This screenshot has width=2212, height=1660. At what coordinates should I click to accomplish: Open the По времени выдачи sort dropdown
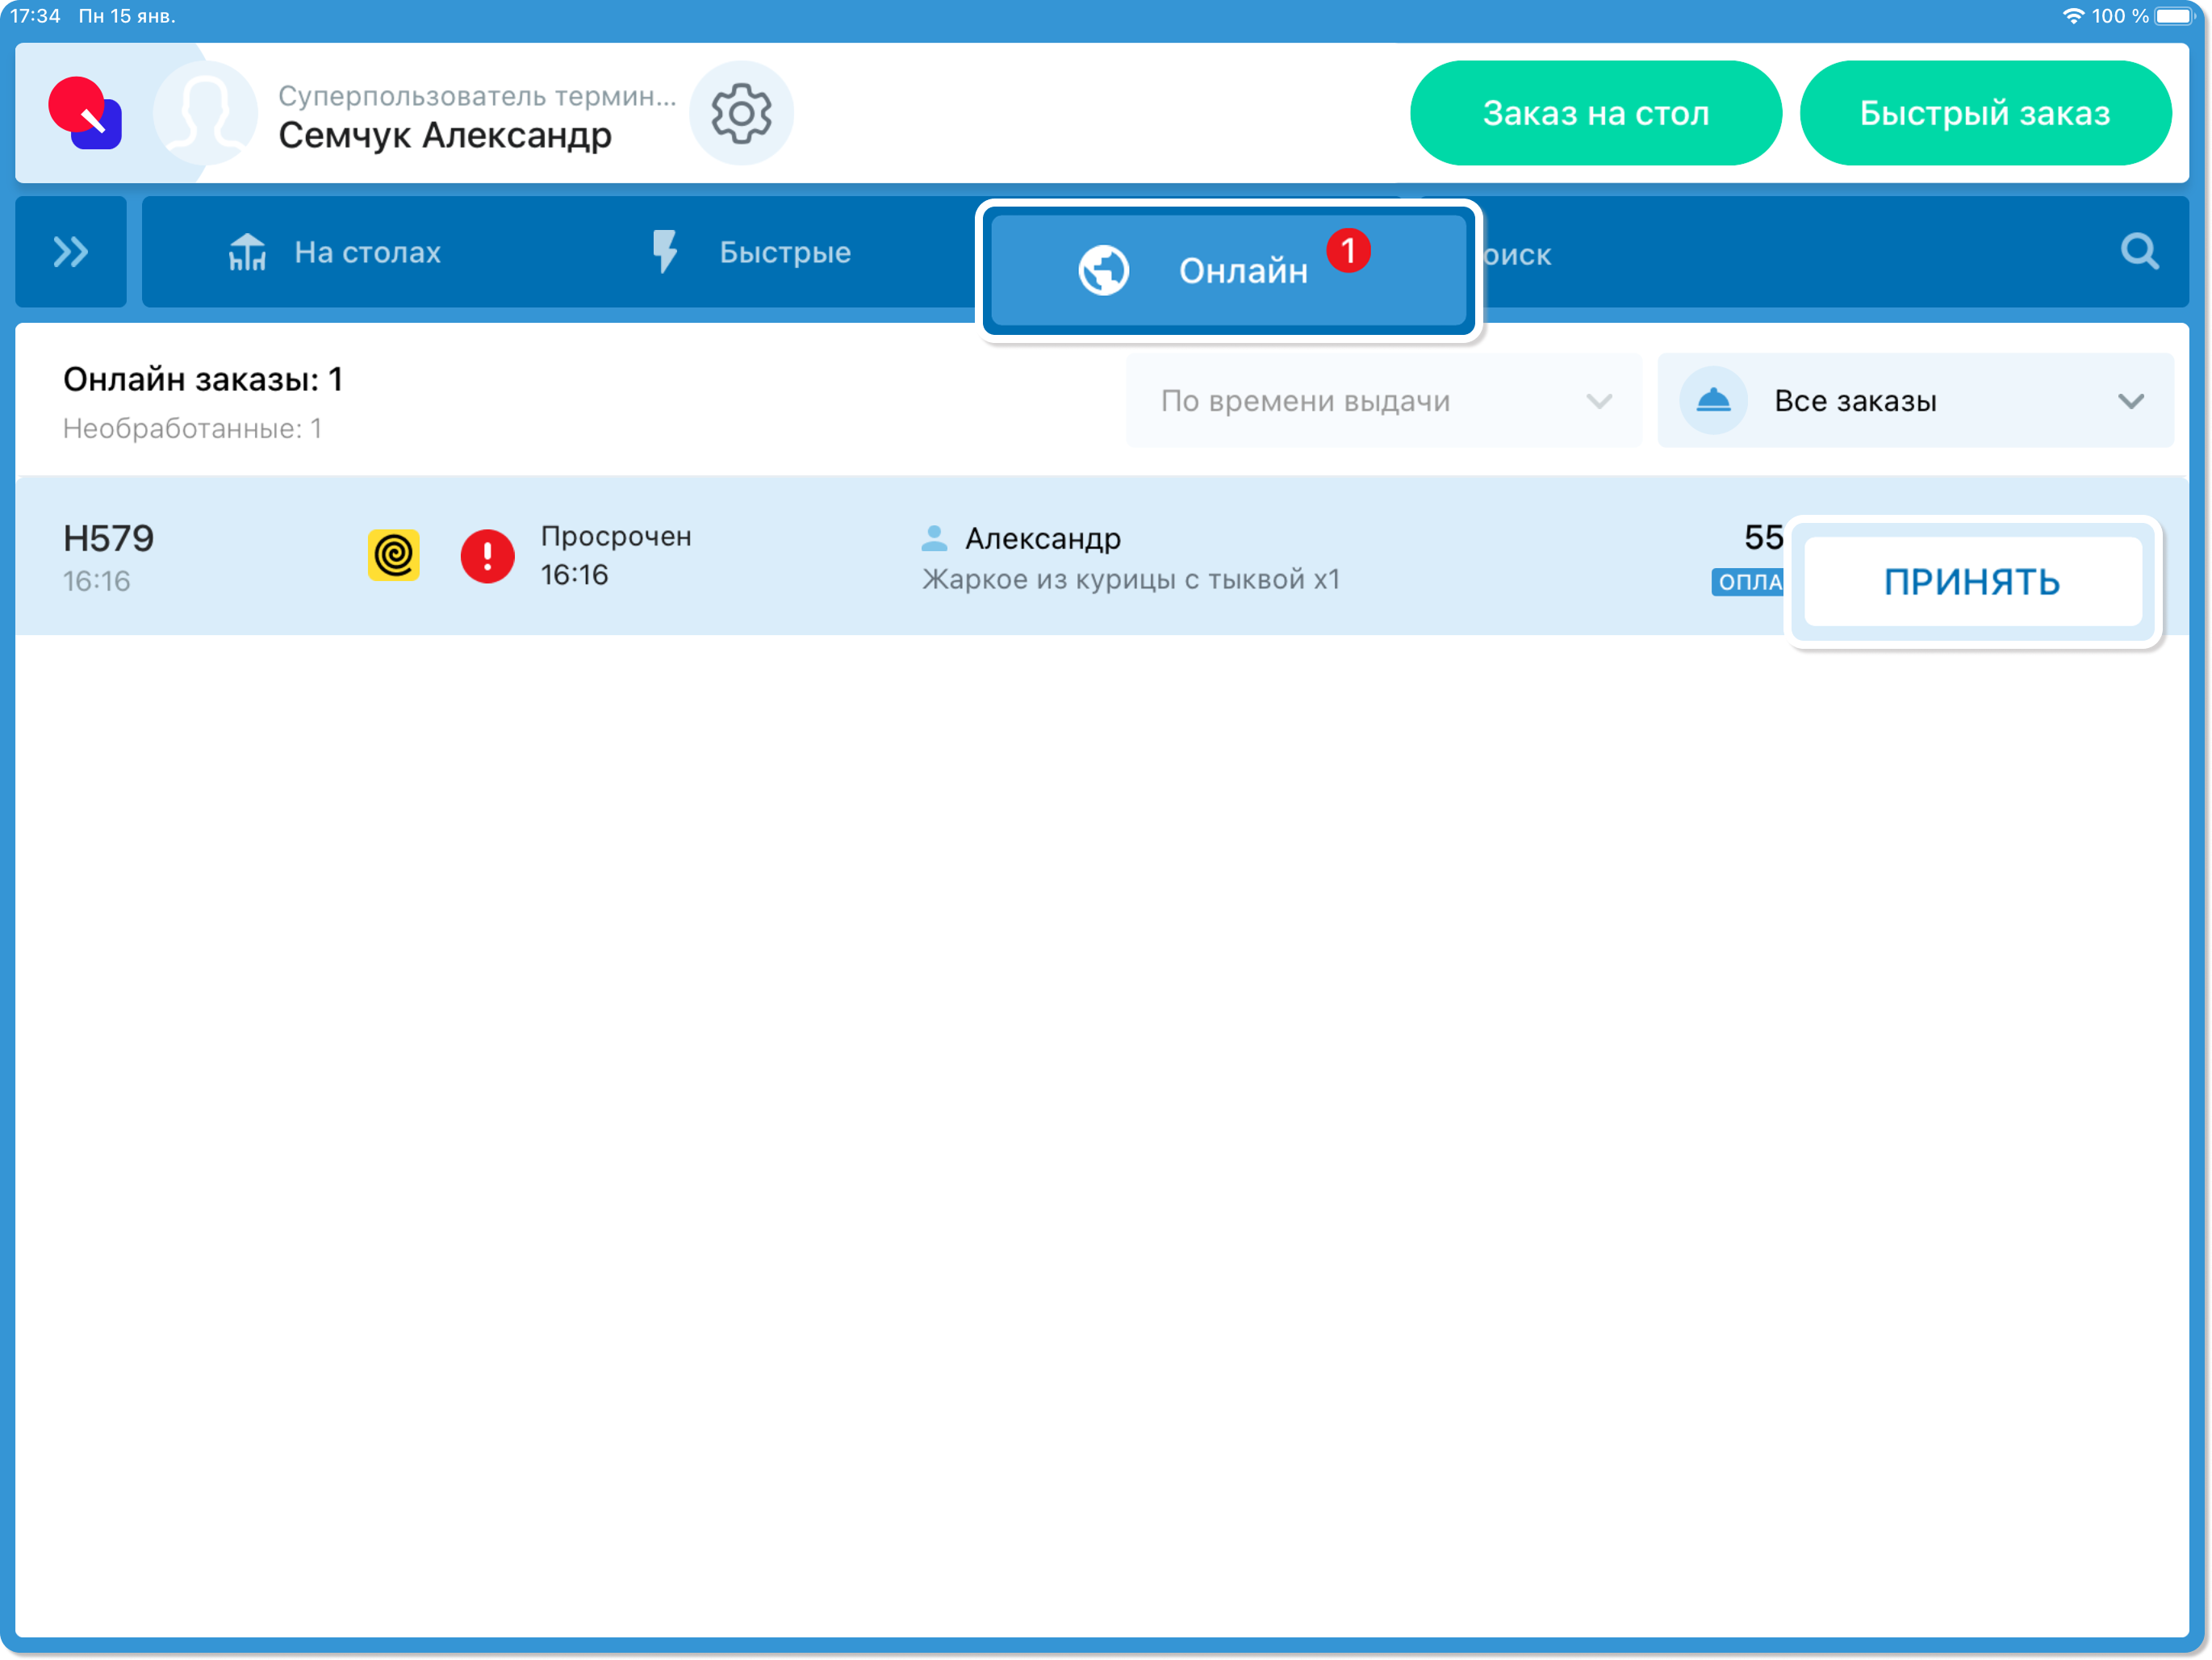(1383, 401)
